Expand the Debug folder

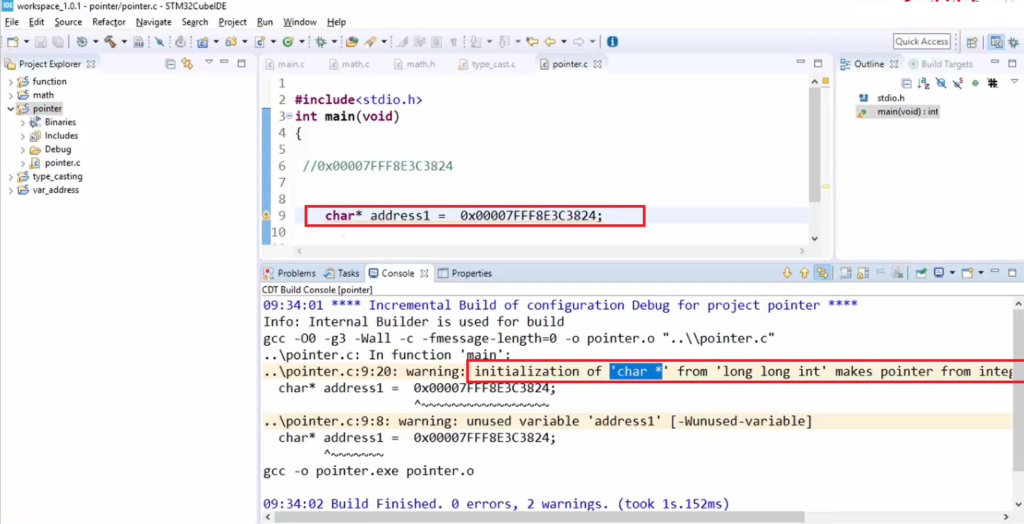[23, 150]
